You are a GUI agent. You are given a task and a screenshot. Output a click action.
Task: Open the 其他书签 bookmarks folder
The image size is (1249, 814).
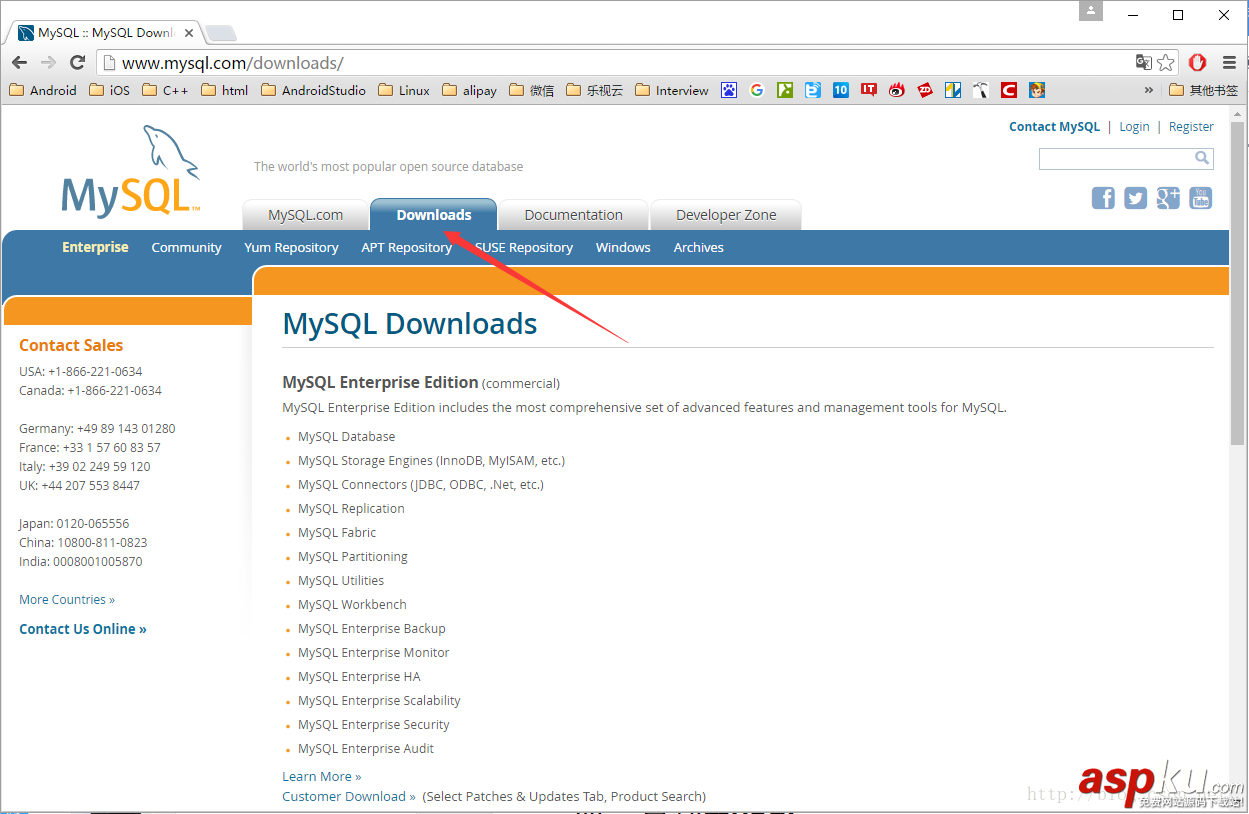point(1204,90)
